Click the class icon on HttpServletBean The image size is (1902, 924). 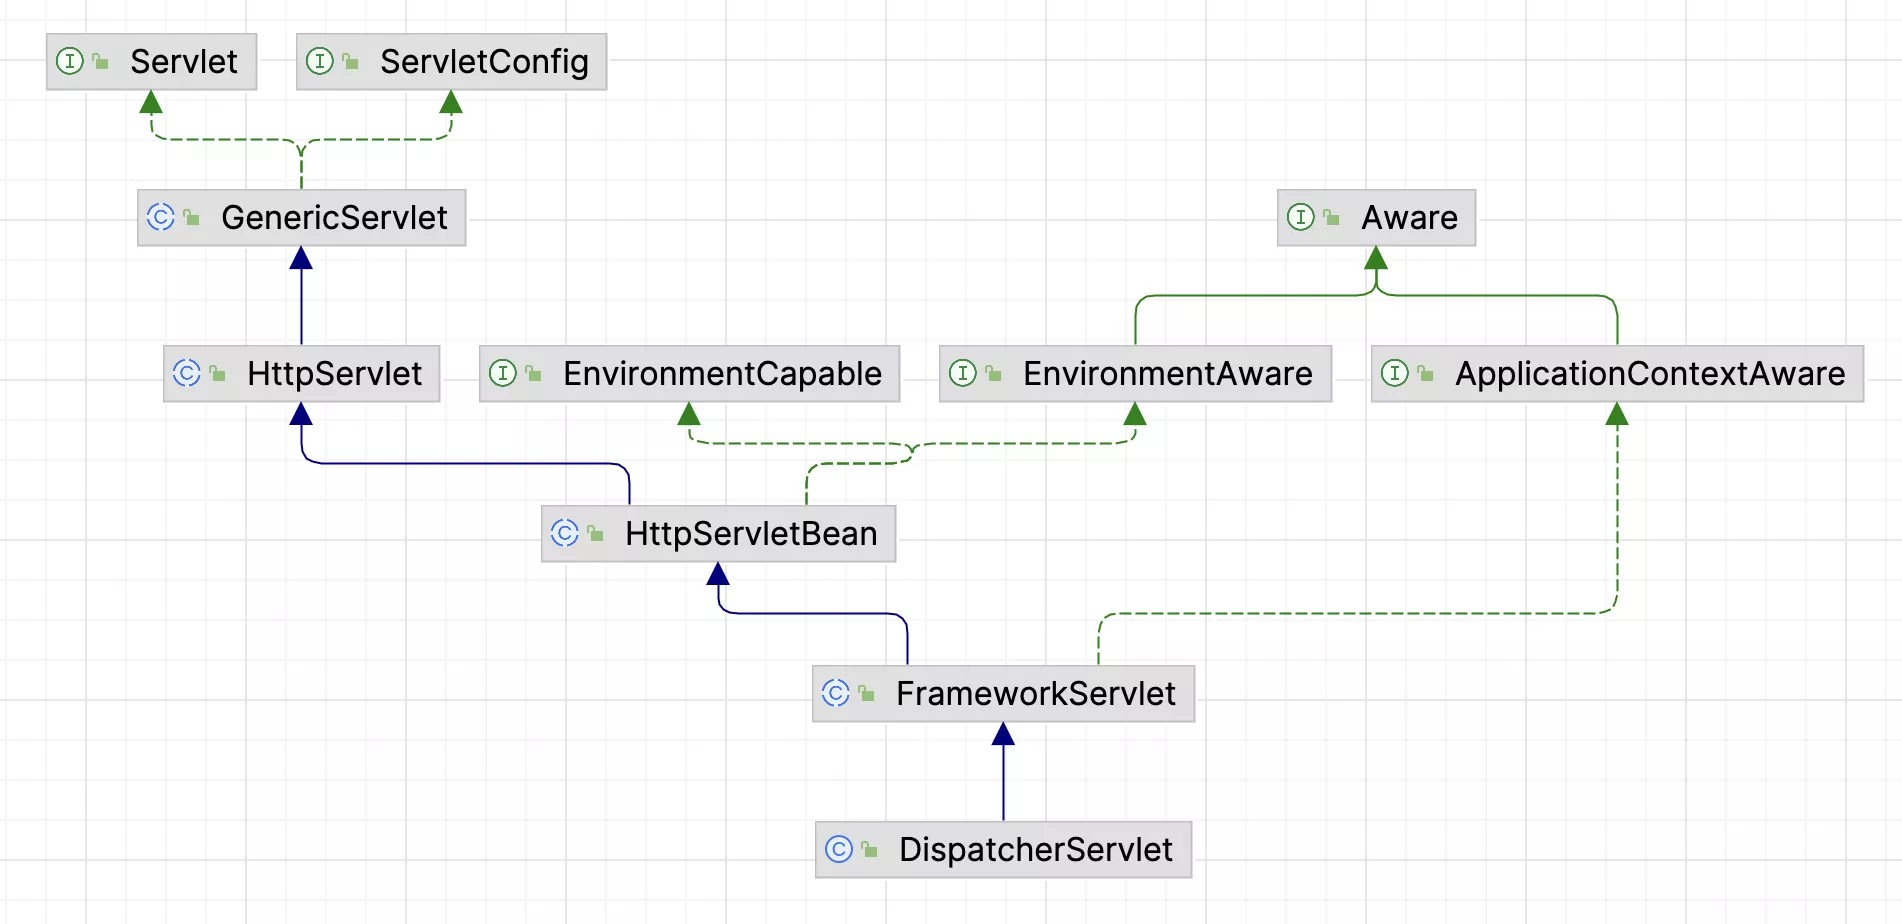[565, 533]
